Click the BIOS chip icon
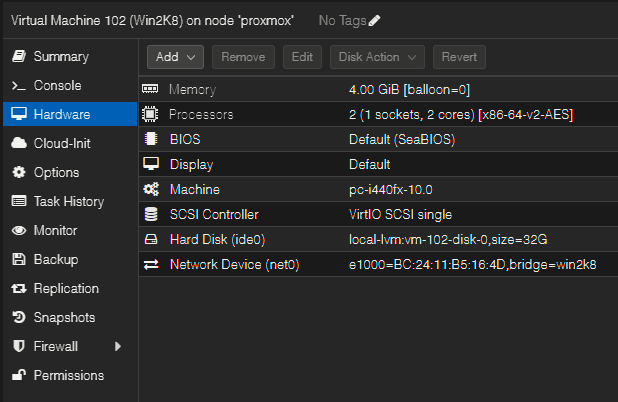This screenshot has width=618, height=402. coord(151,139)
